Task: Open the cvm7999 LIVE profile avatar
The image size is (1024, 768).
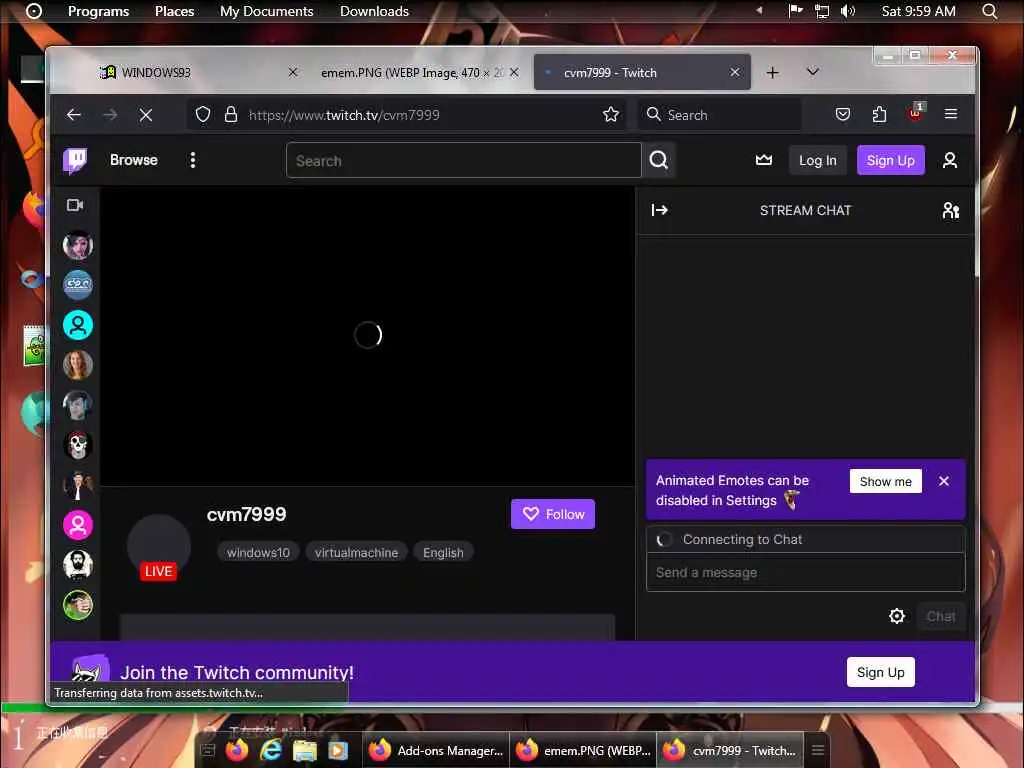Action: click(159, 547)
